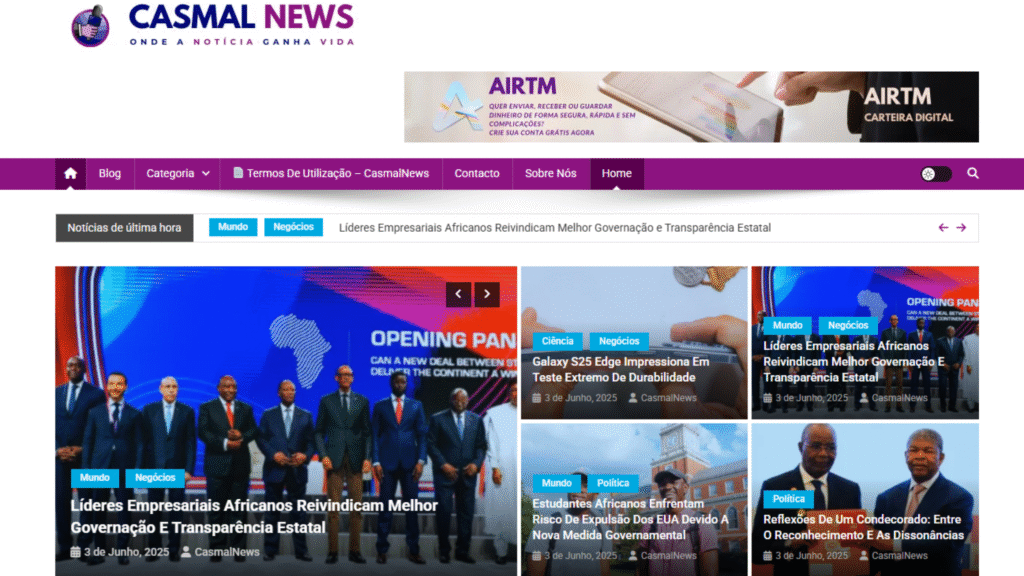1024x576 pixels.
Task: Click Negócios tag on top-right Líderes card
Action: click(x=848, y=325)
